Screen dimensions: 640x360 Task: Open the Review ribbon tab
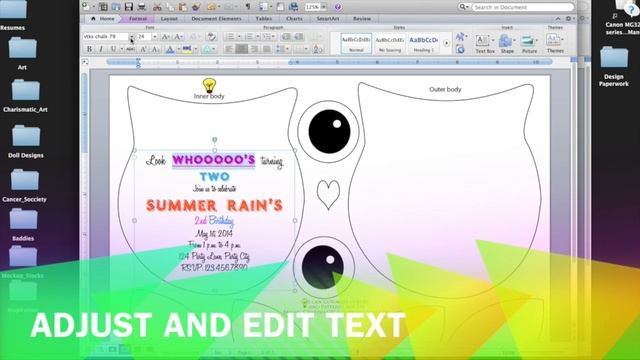coord(362,19)
